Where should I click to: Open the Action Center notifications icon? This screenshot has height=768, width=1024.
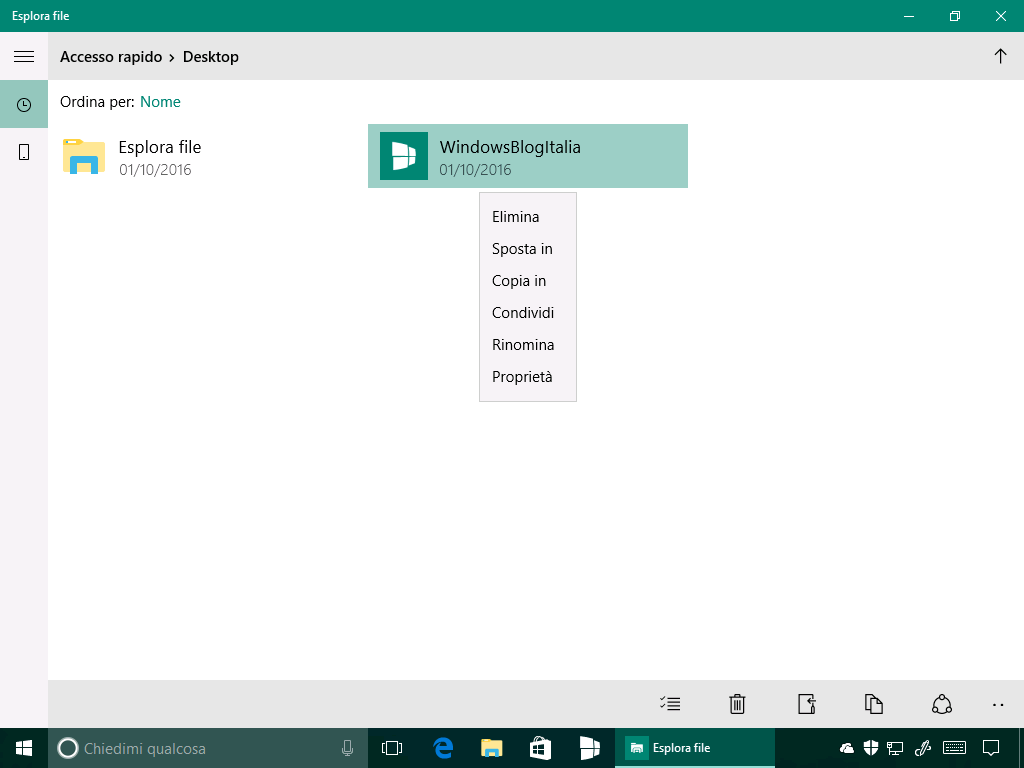(x=991, y=748)
